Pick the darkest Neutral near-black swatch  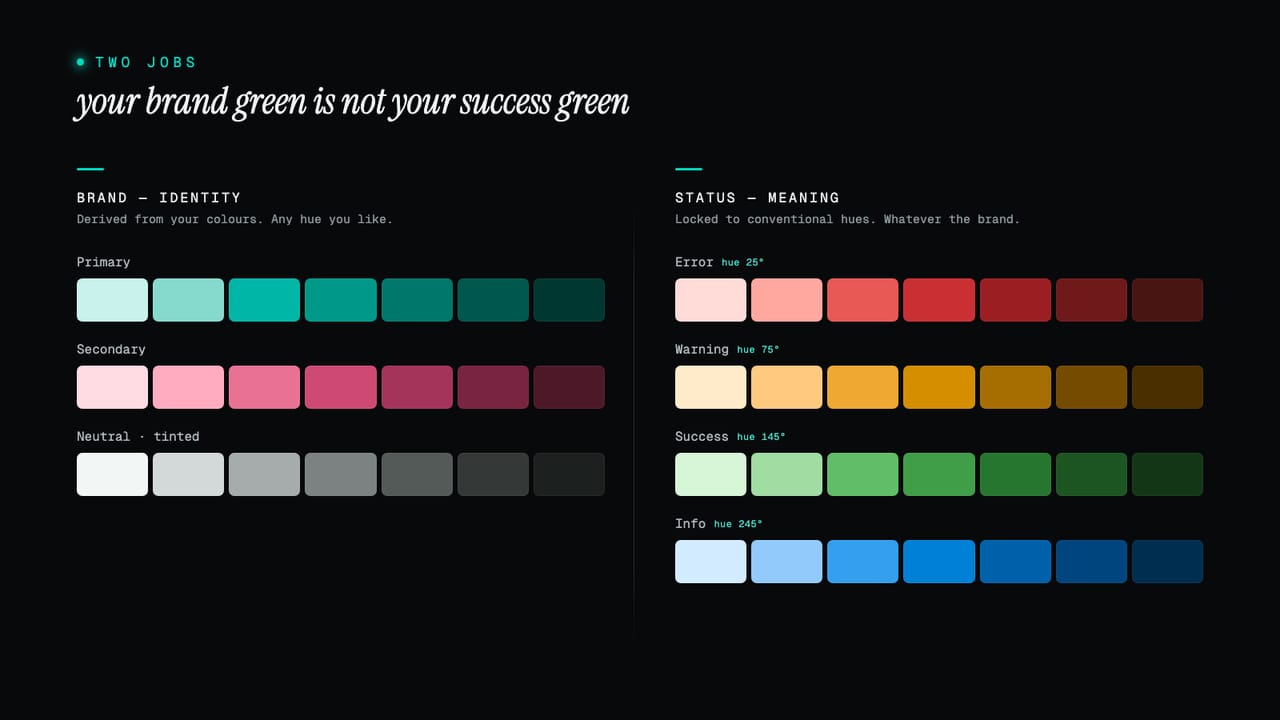pos(569,474)
